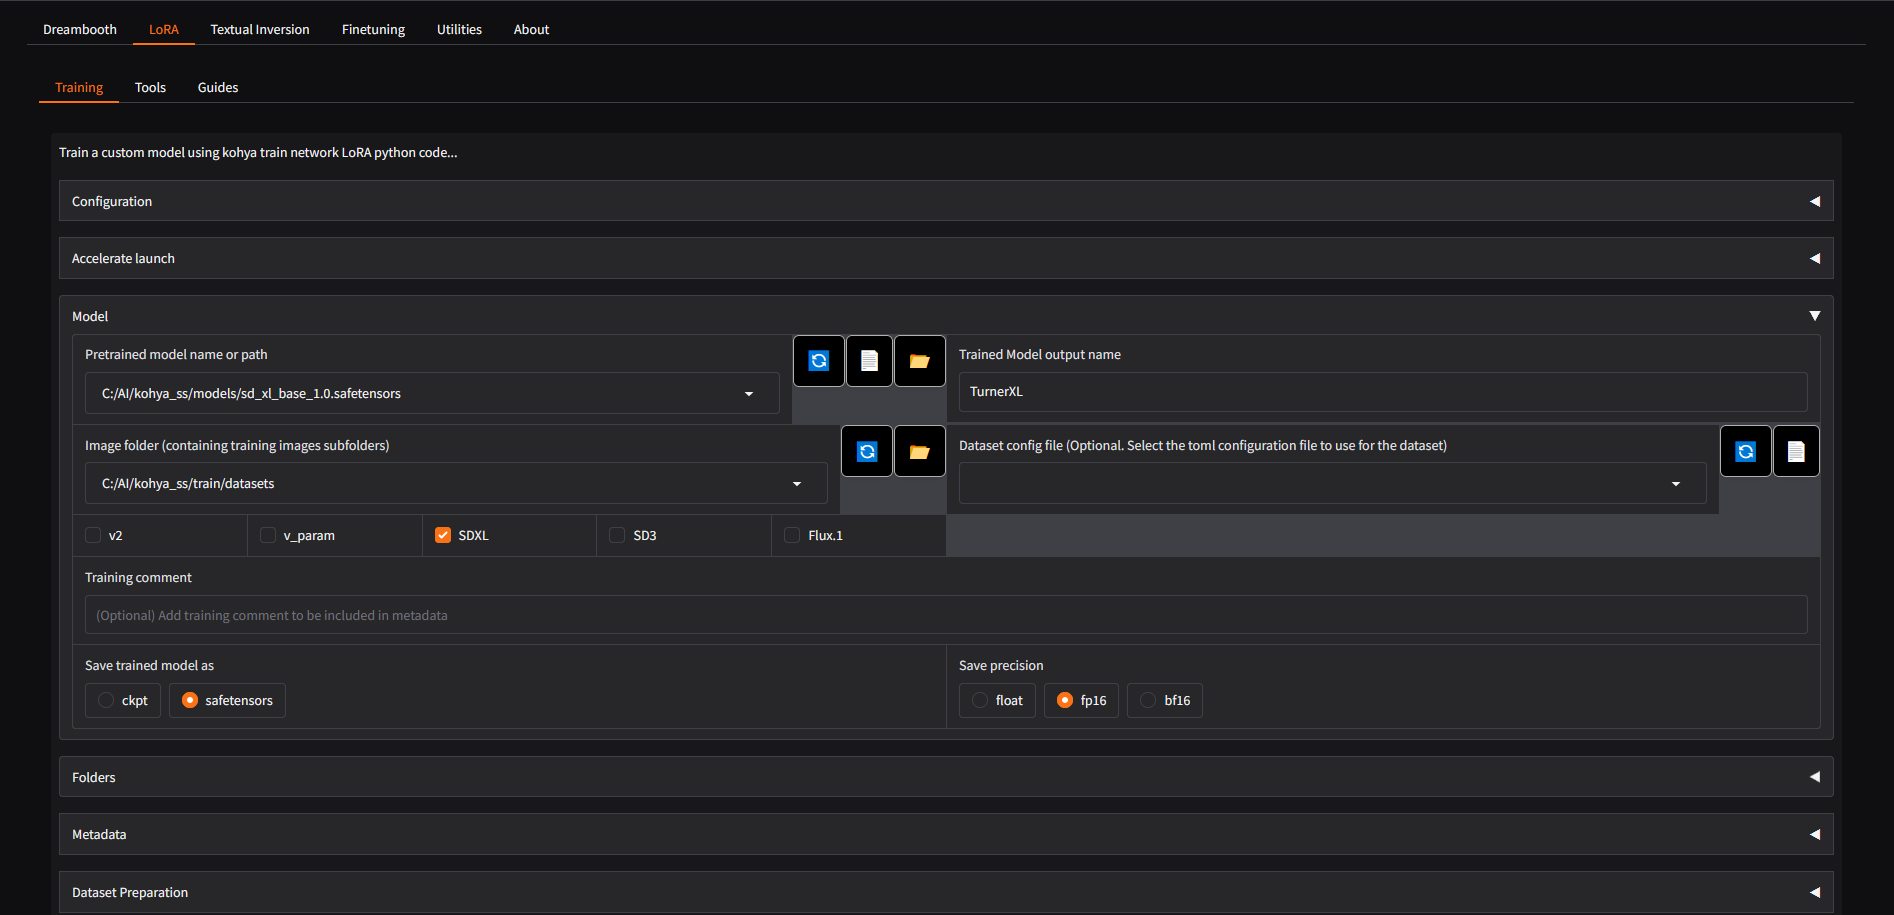Uncheck the SDXL checkbox

click(442, 535)
